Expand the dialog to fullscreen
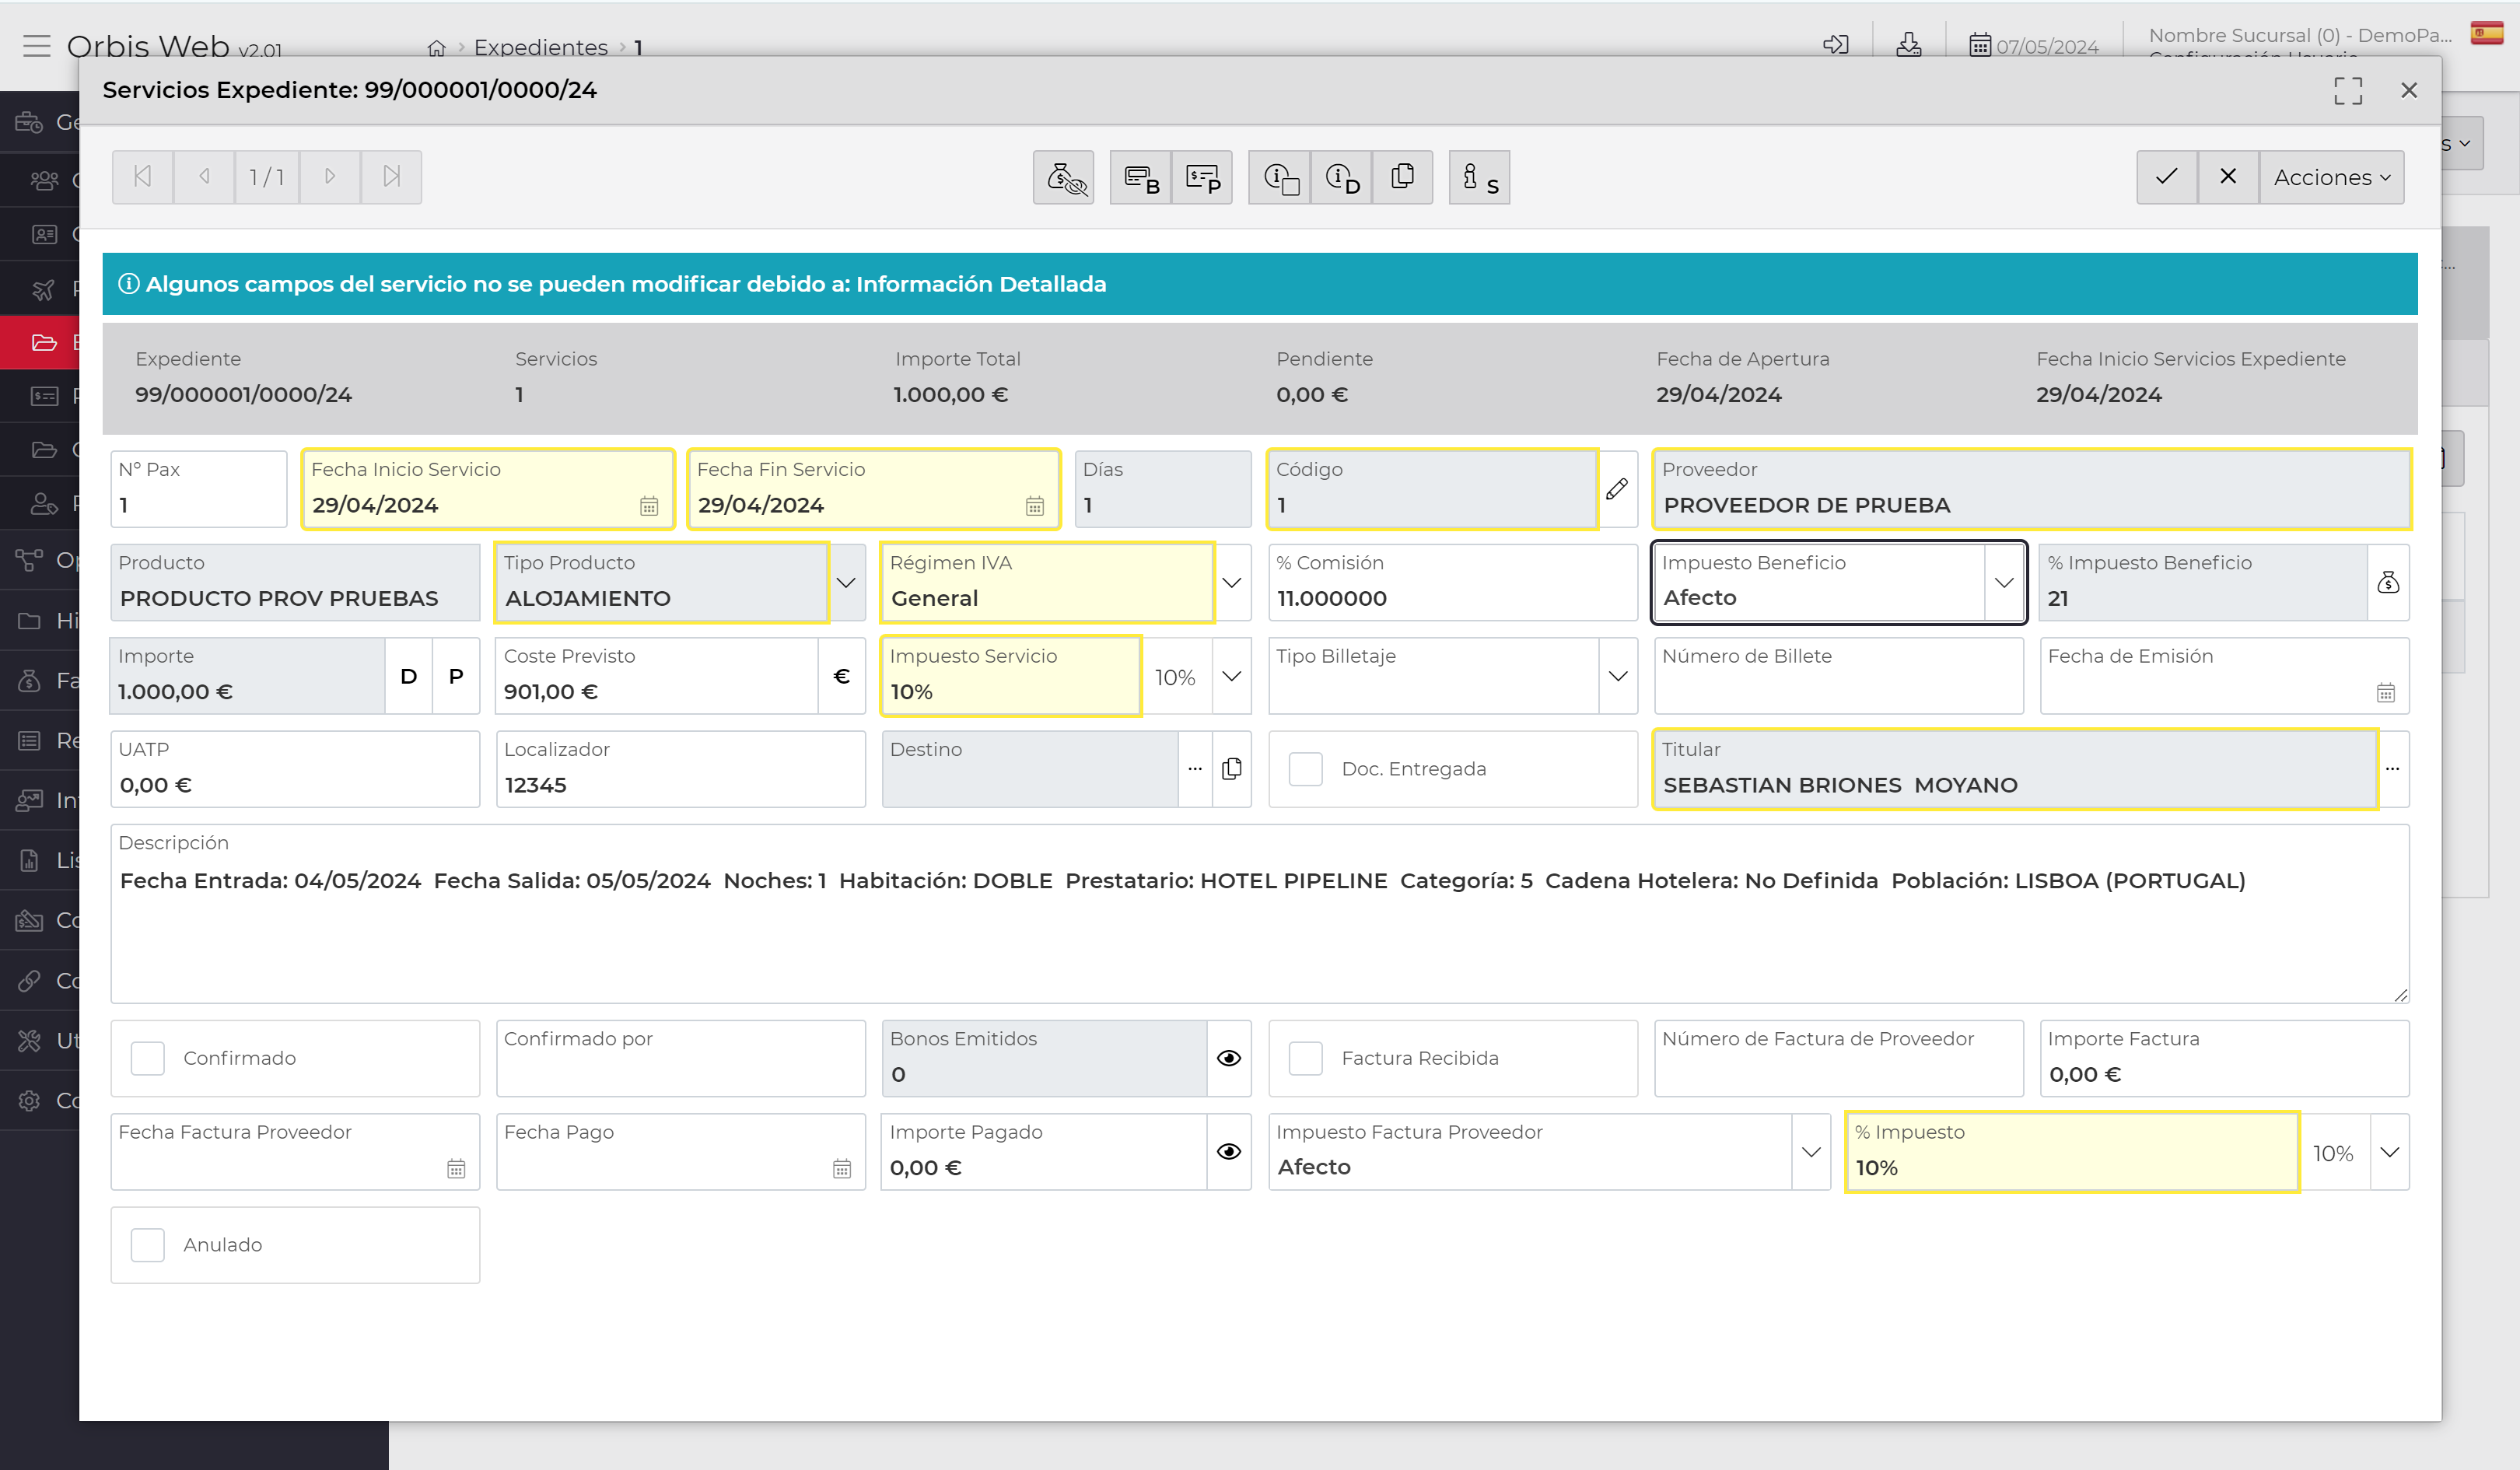 pyautogui.click(x=2348, y=91)
